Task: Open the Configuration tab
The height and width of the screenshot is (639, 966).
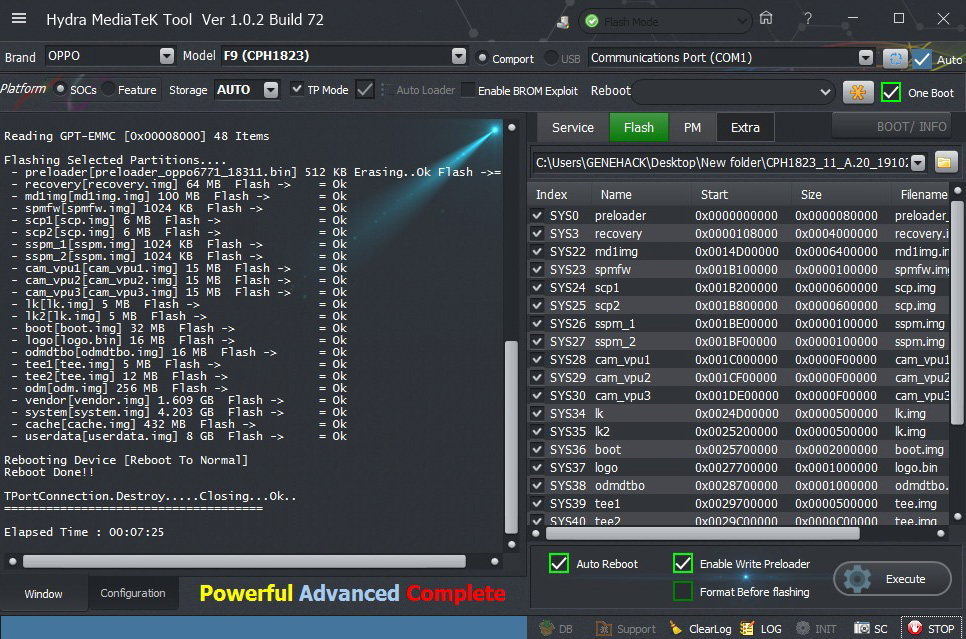Action: pos(133,593)
